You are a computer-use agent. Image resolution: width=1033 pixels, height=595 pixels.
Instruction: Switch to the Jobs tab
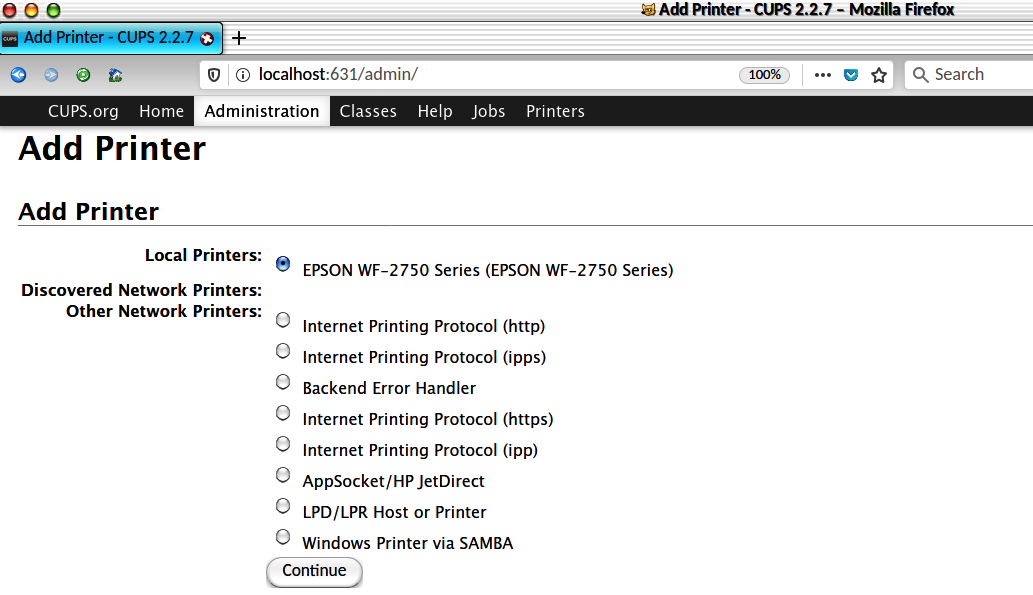(x=489, y=111)
